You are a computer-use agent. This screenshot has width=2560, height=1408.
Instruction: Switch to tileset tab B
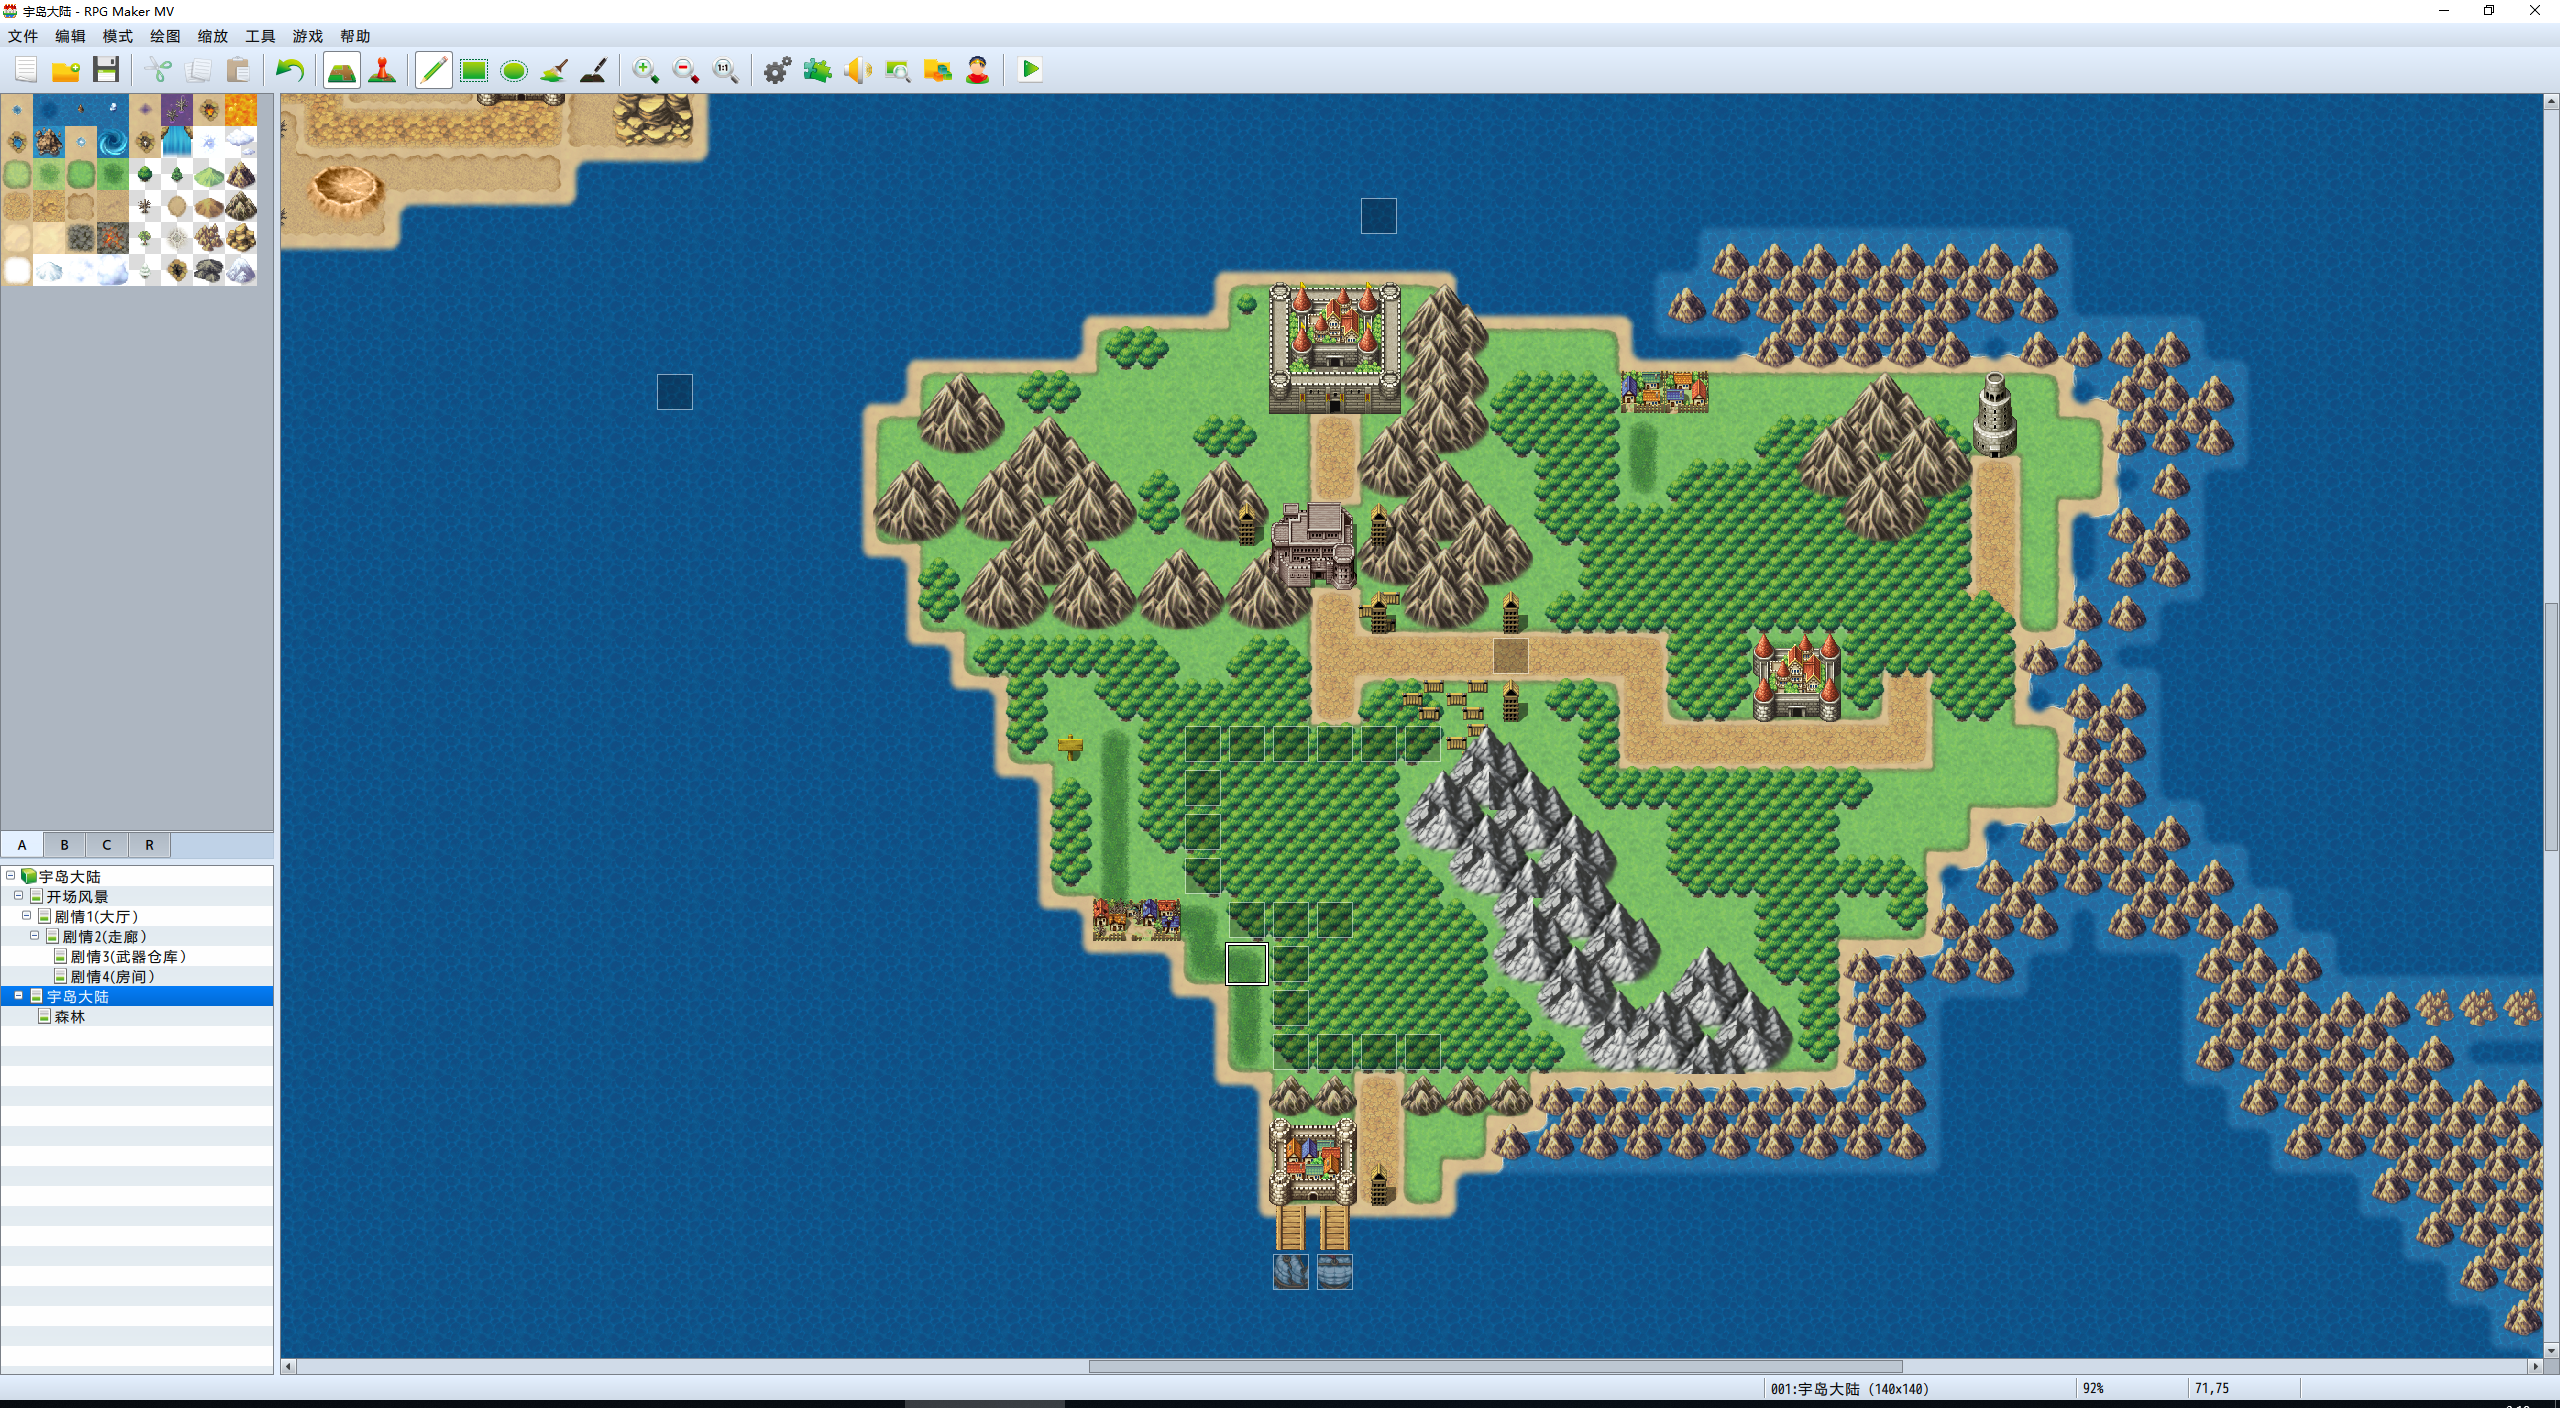point(64,845)
